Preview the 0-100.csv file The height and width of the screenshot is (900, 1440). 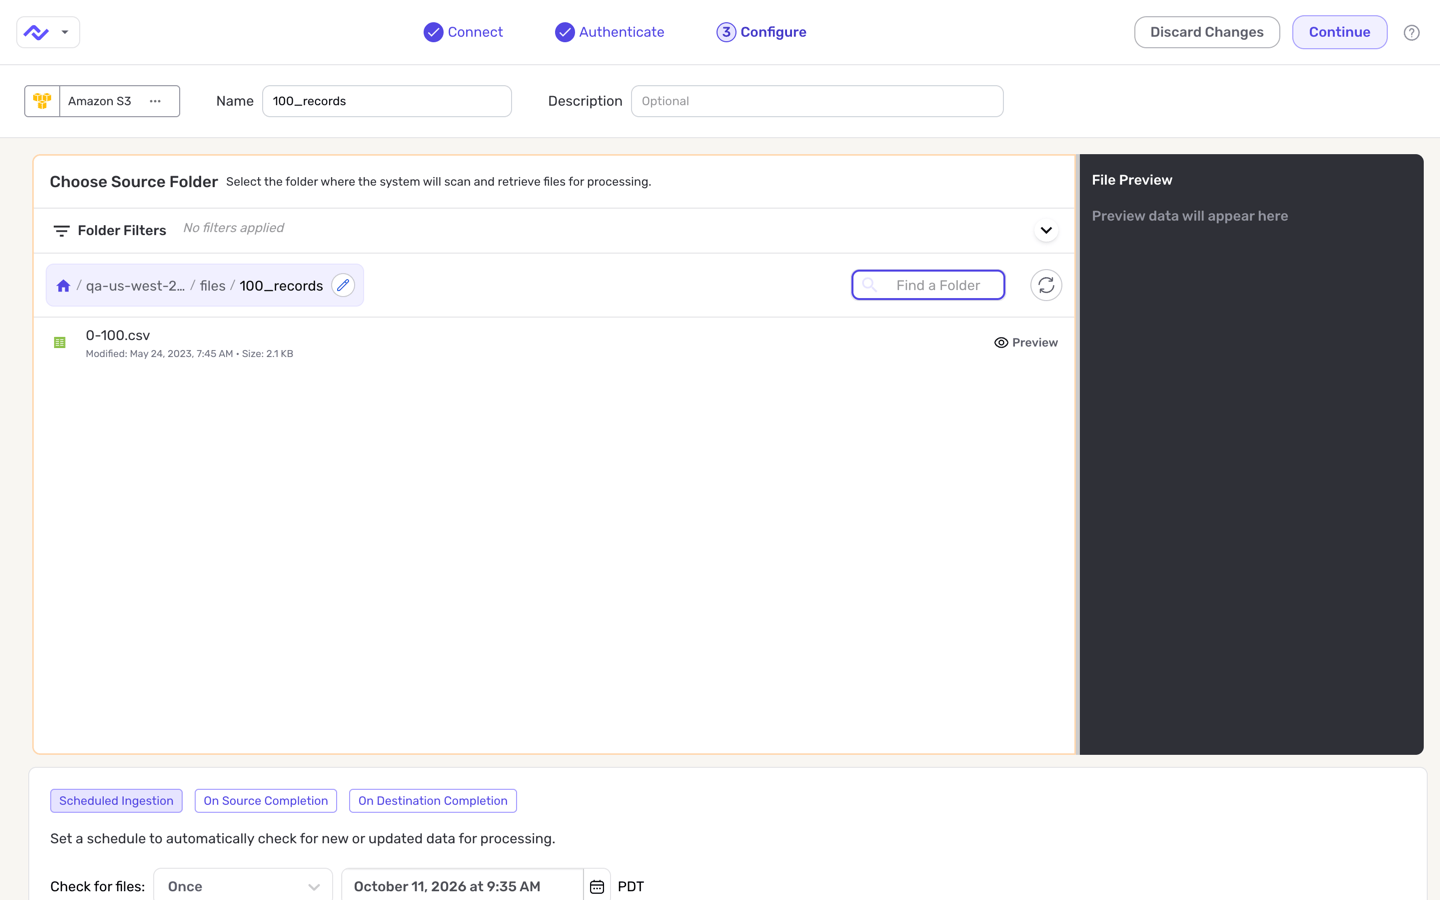(1026, 343)
